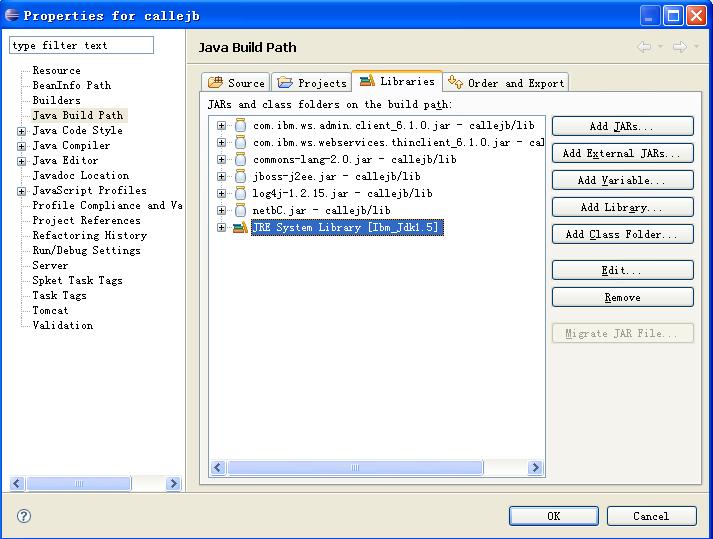This screenshot has height=539, width=713.
Task: Select Spket Task Tags tree item
Action: tap(77, 281)
